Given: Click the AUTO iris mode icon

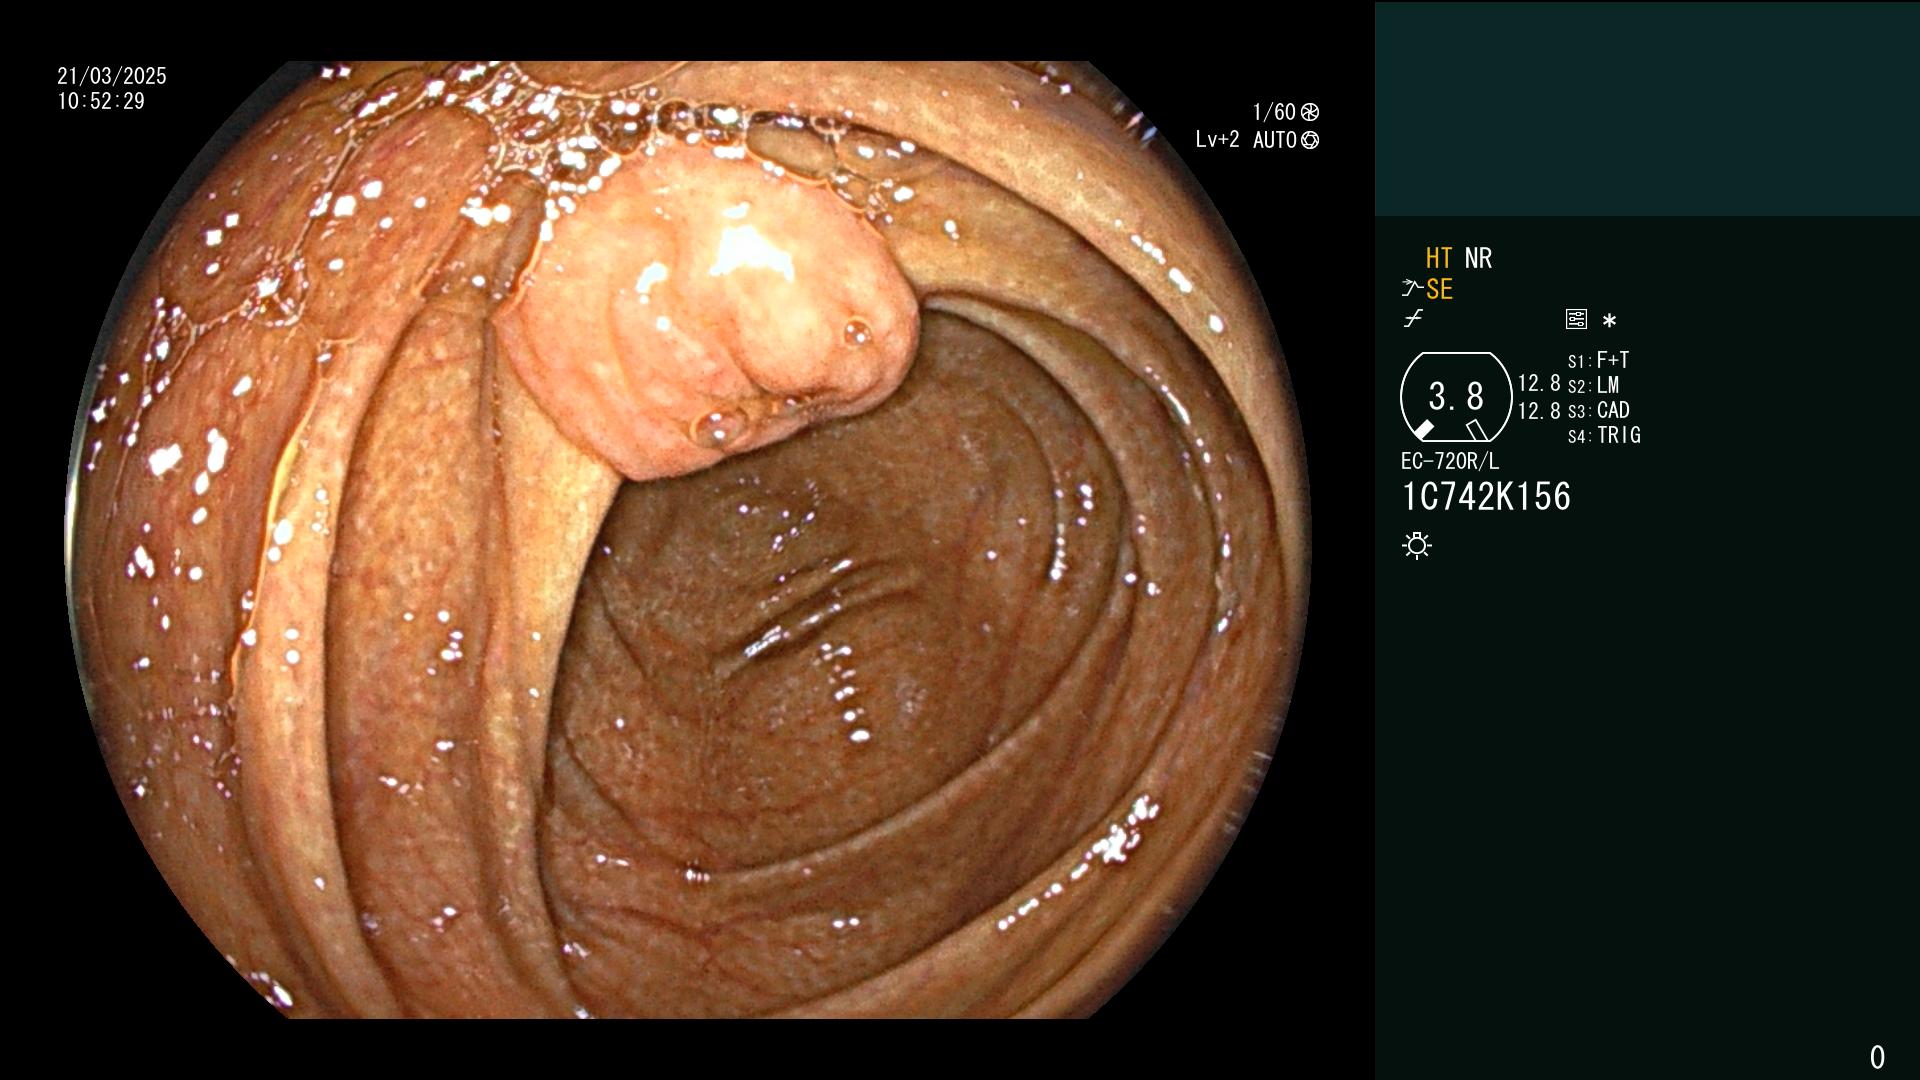Looking at the screenshot, I should pyautogui.click(x=1310, y=140).
